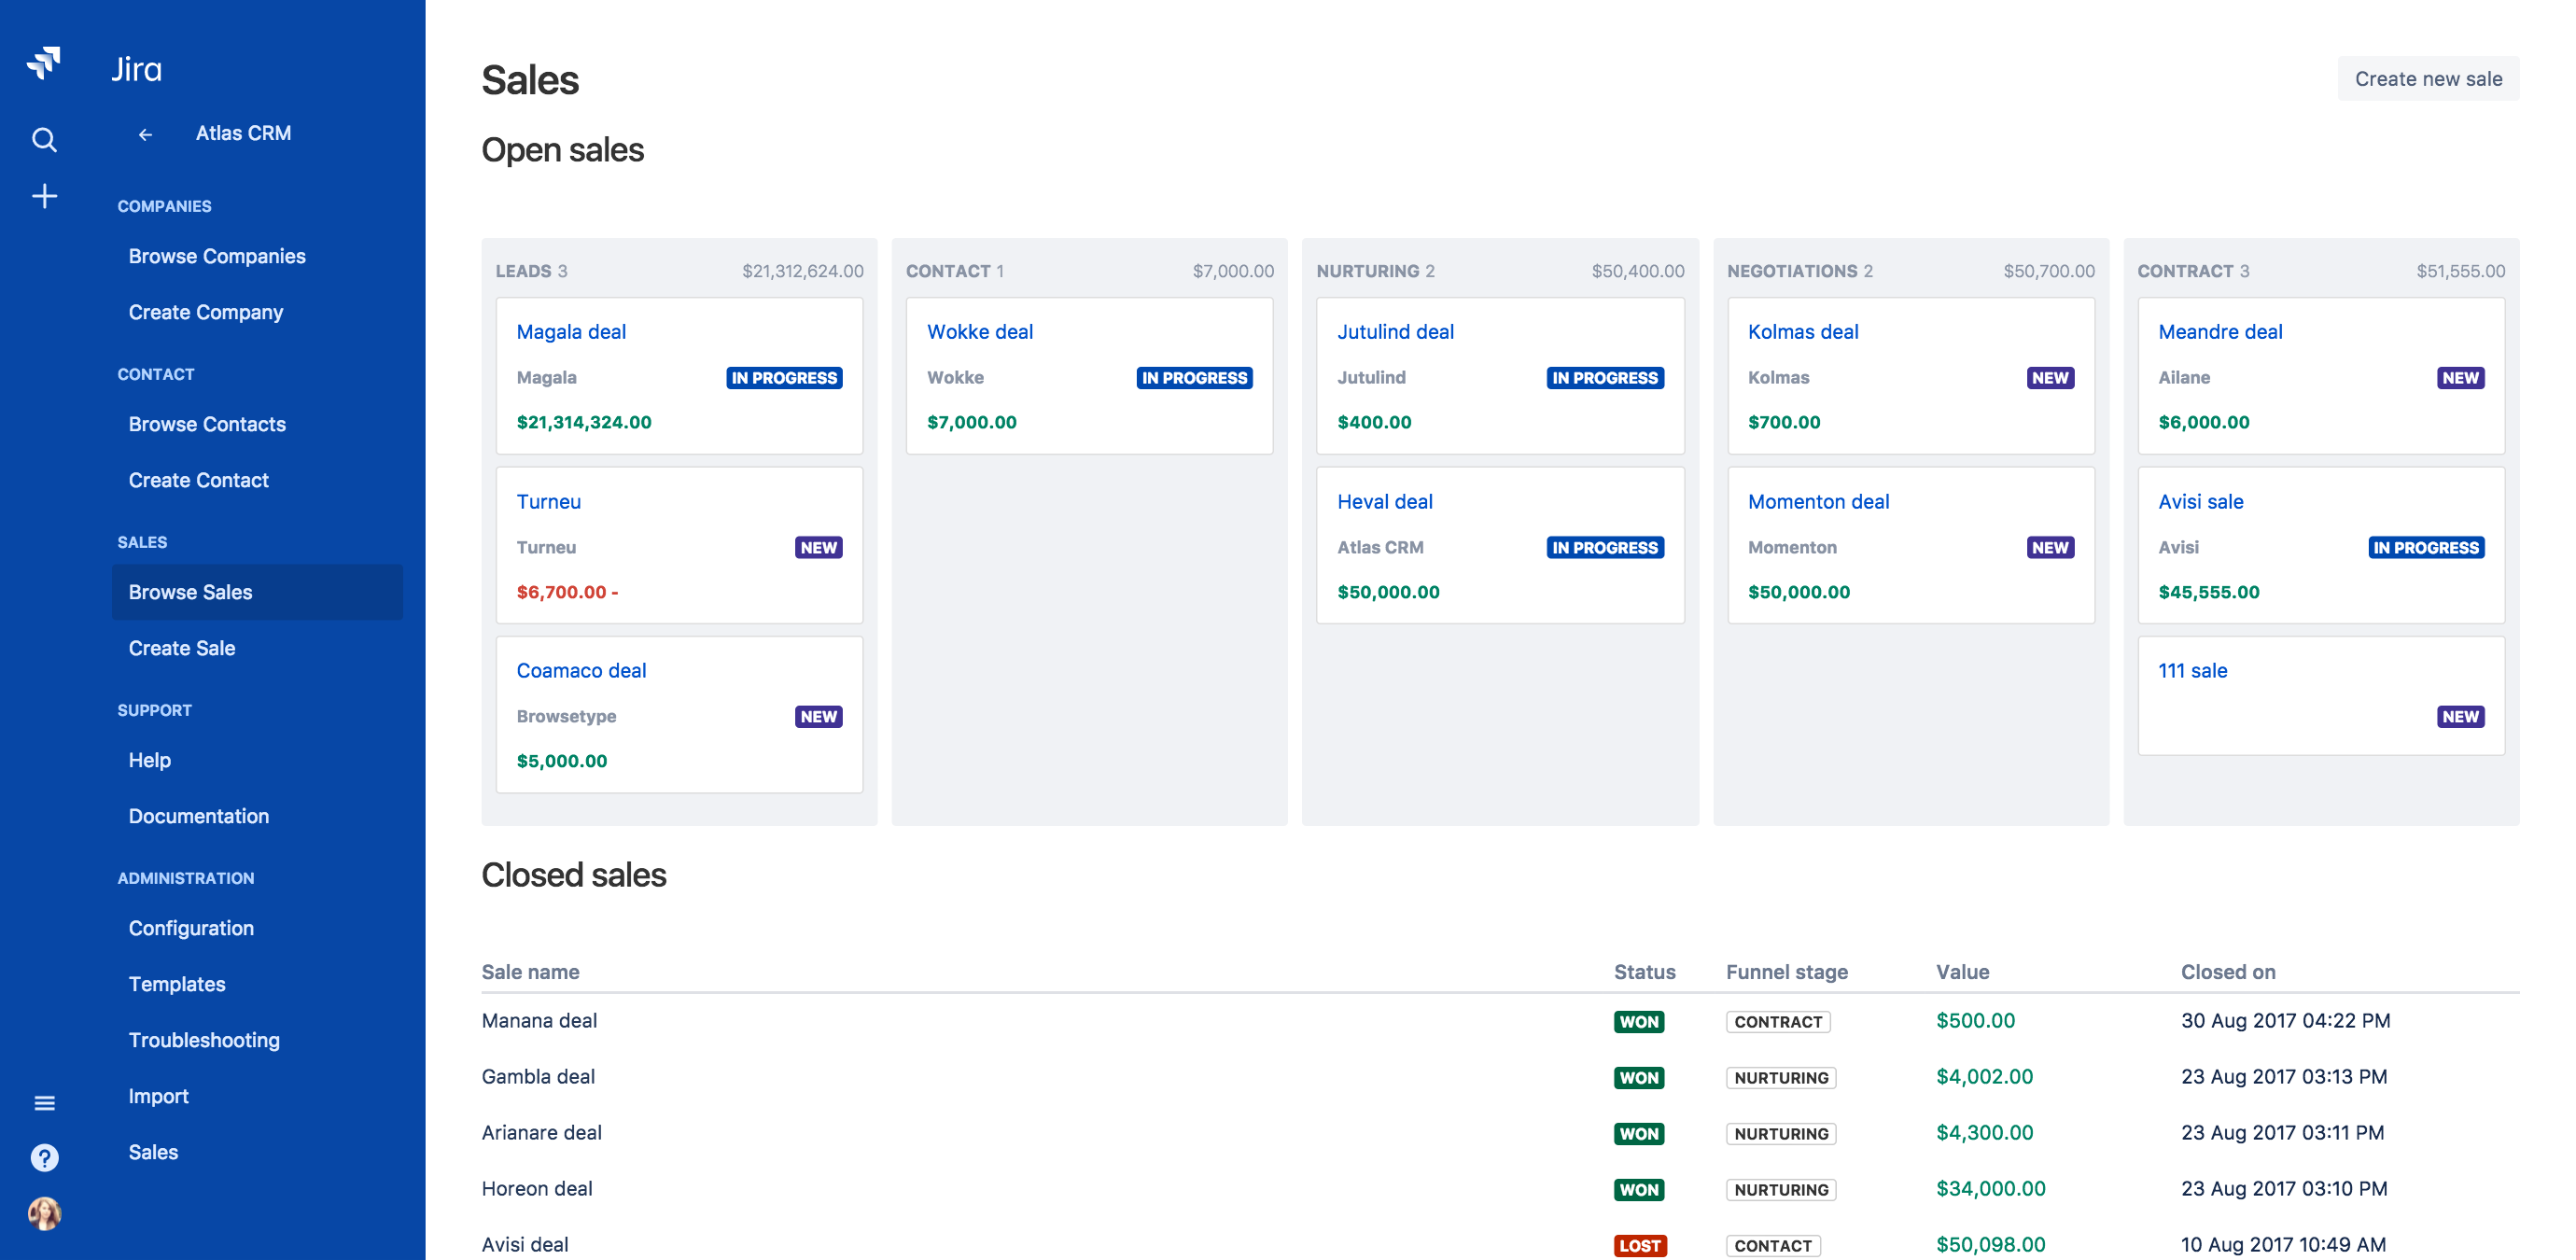This screenshot has width=2576, height=1260.
Task: Click the hamburger menu icon at bottom left
Action: click(x=44, y=1101)
